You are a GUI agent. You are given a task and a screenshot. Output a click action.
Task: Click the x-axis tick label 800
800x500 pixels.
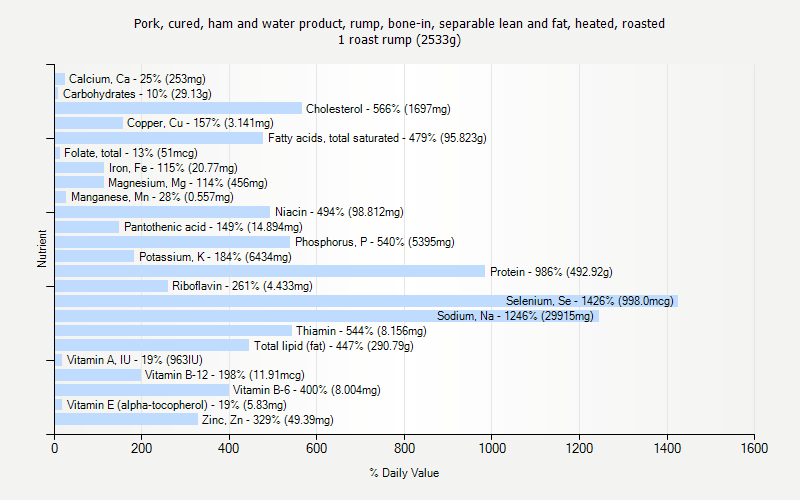click(405, 448)
